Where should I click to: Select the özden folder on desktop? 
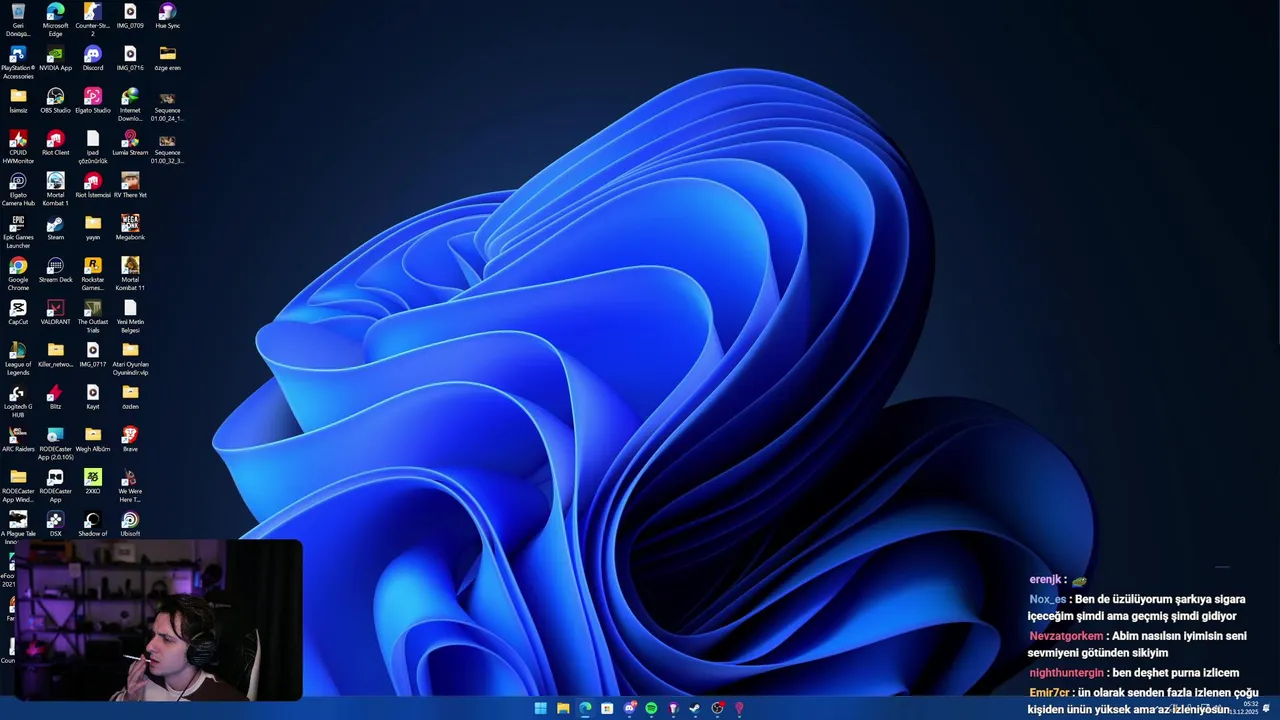pos(130,397)
